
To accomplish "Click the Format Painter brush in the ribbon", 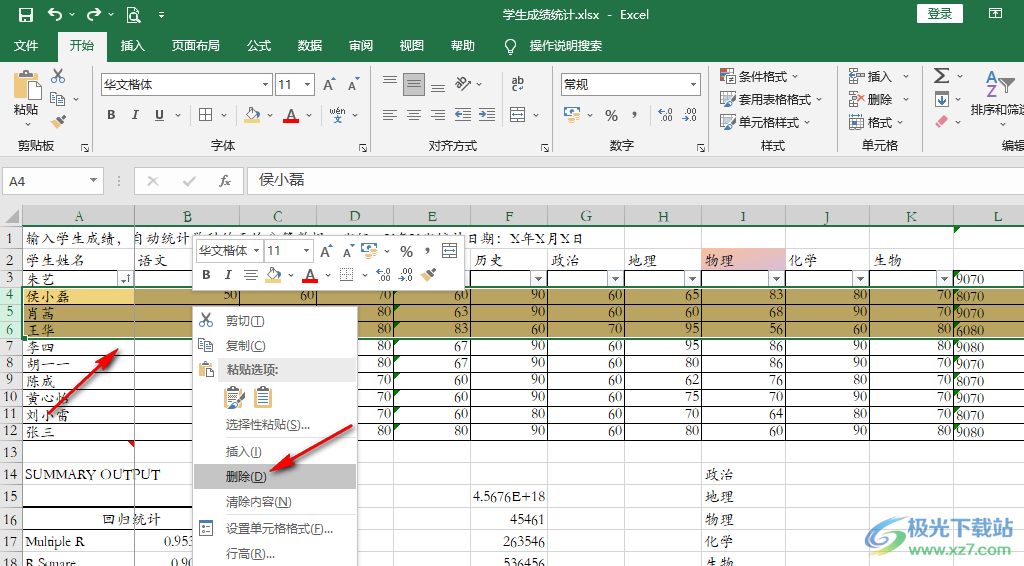I will click(58, 121).
